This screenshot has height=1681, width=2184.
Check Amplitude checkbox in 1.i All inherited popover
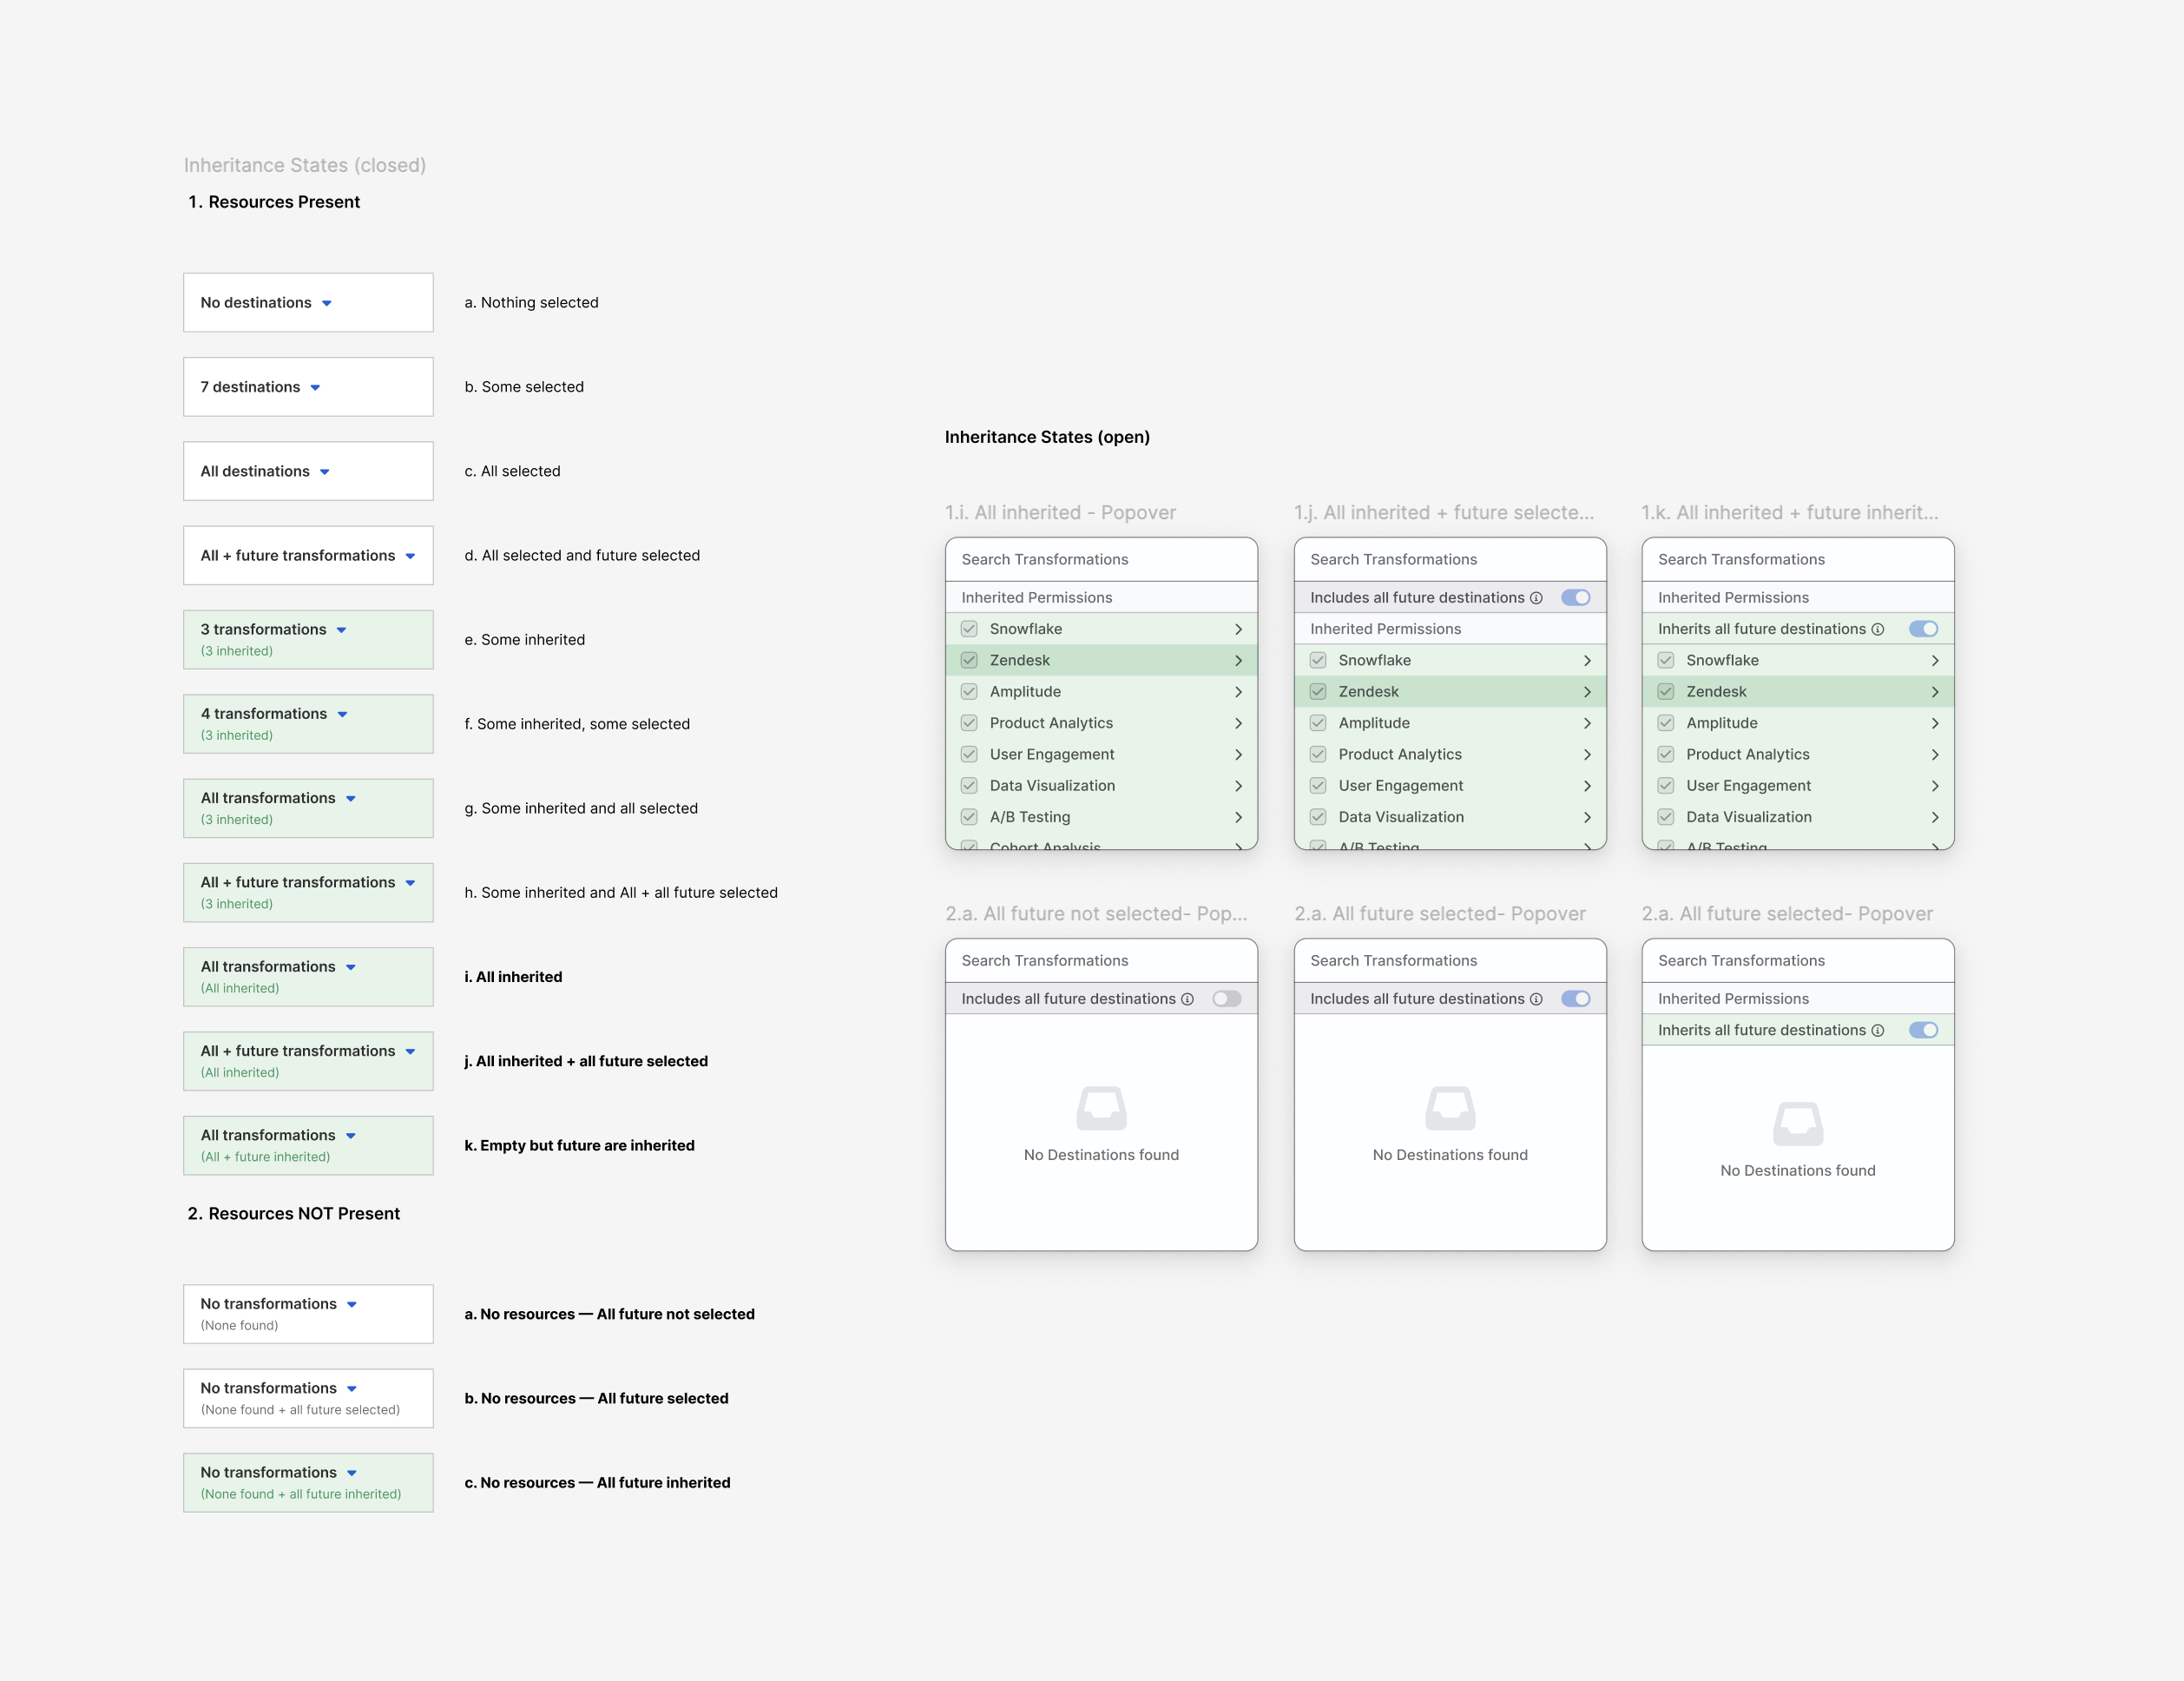[x=969, y=692]
